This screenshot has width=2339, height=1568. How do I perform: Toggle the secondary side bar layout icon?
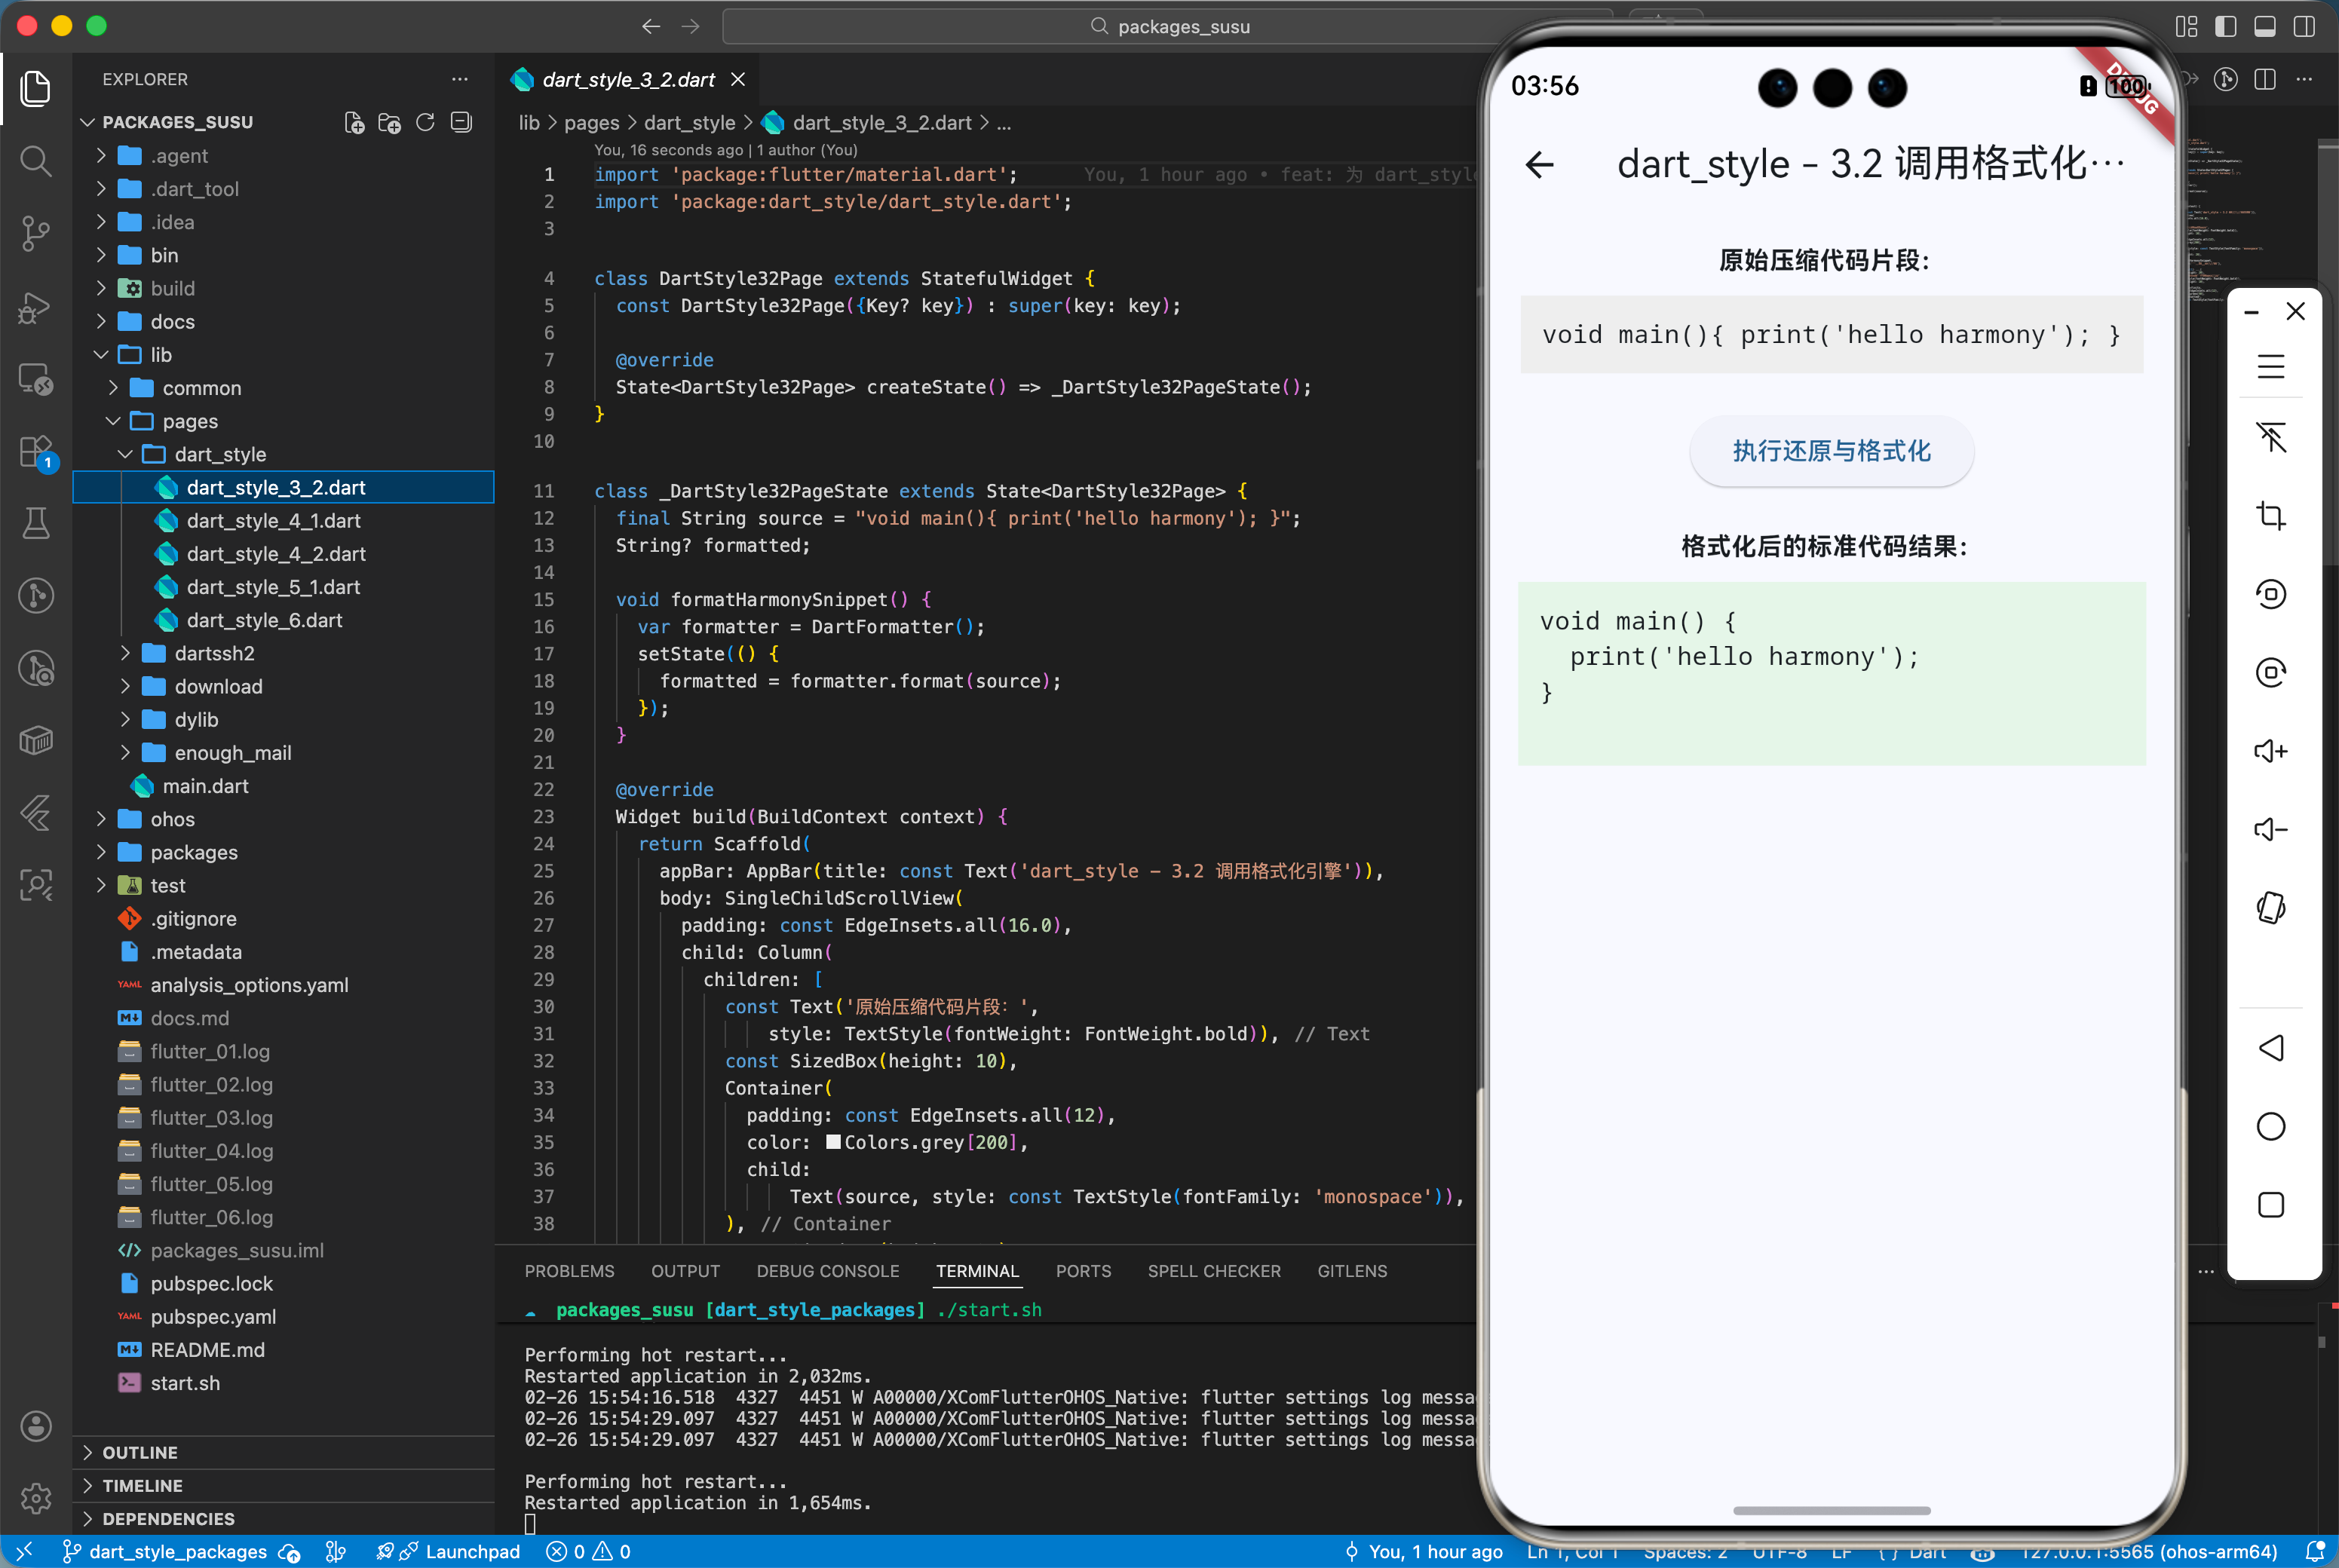coord(2304,26)
